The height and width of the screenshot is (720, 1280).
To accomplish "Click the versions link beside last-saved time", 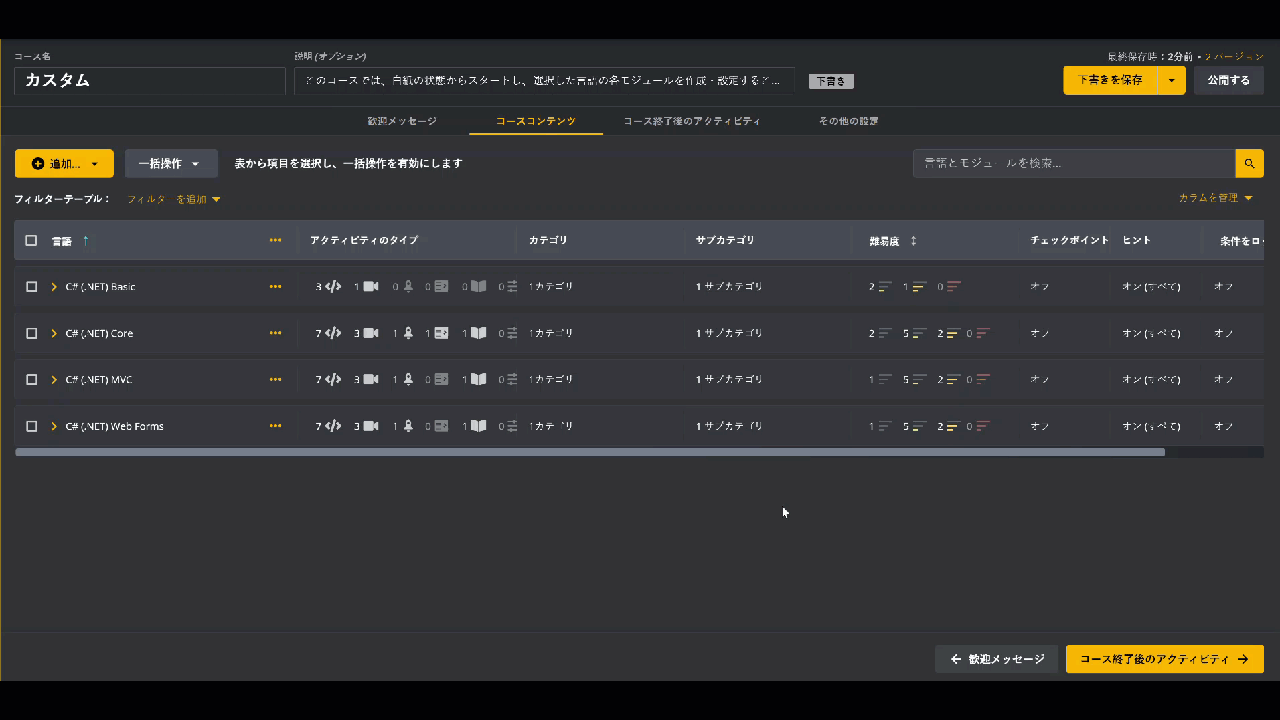I will pyautogui.click(x=1234, y=57).
